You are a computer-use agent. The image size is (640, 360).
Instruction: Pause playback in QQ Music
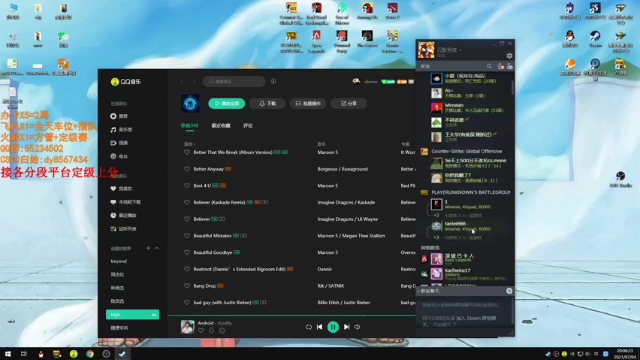click(333, 327)
